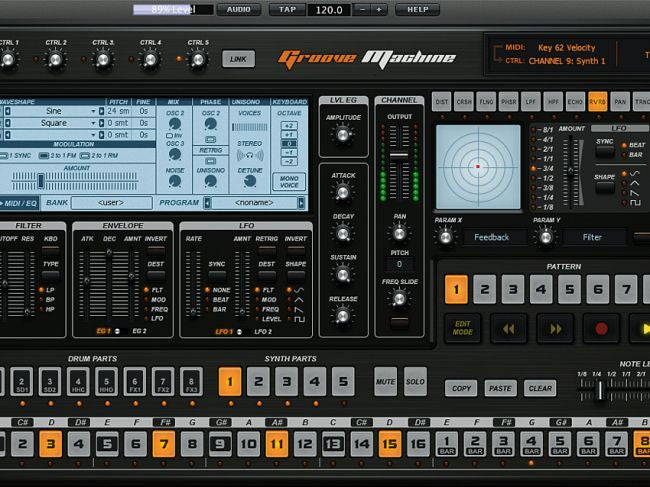The height and width of the screenshot is (487, 650).
Task: Activate the ECHO effect button
Action: click(574, 101)
